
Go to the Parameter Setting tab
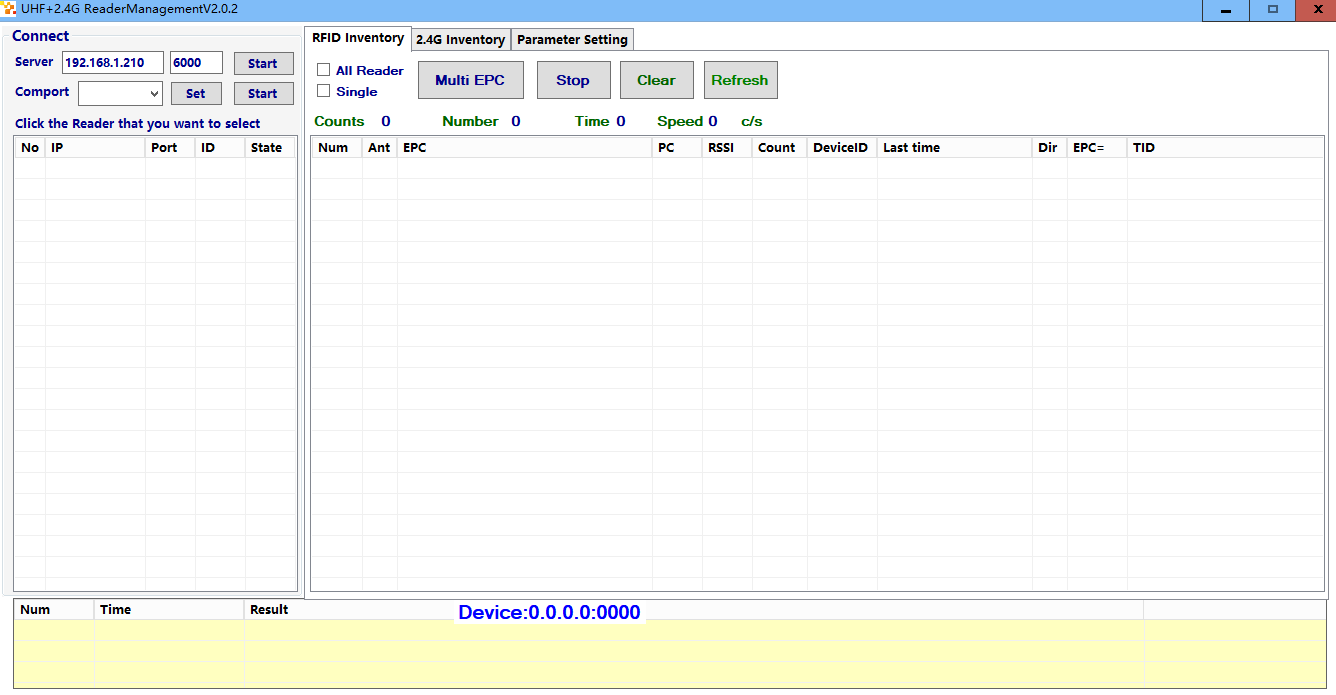572,40
